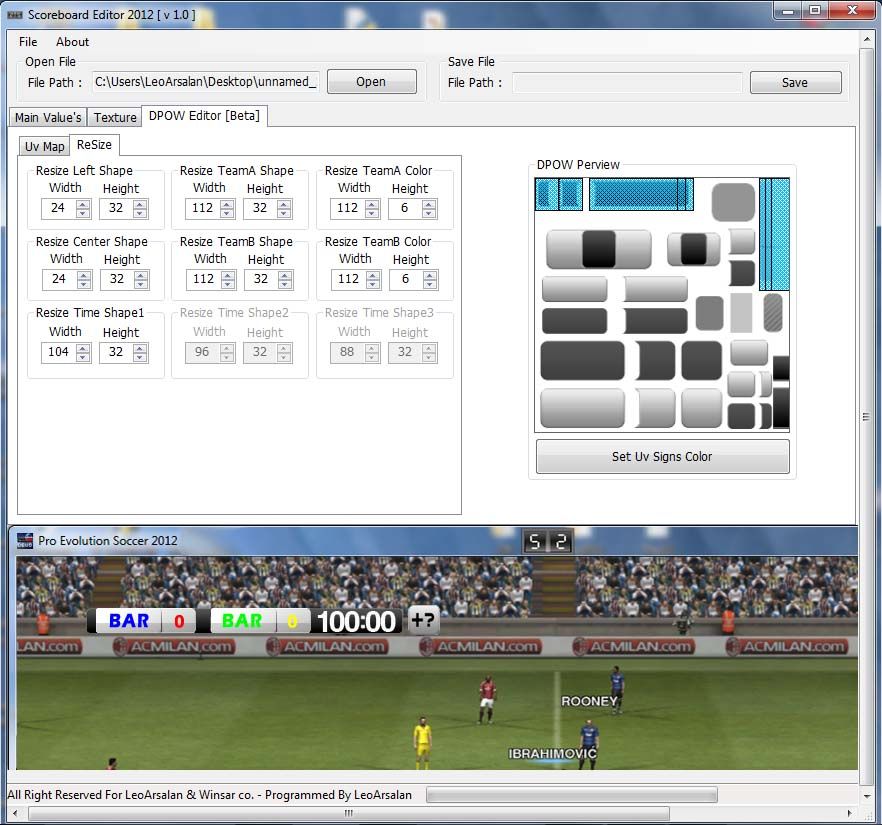Click the DPOW preview texture image
The image size is (882, 825).
(662, 304)
